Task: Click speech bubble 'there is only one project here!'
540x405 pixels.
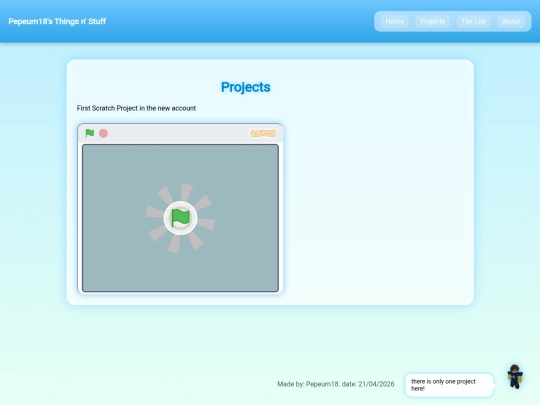Action: click(449, 385)
